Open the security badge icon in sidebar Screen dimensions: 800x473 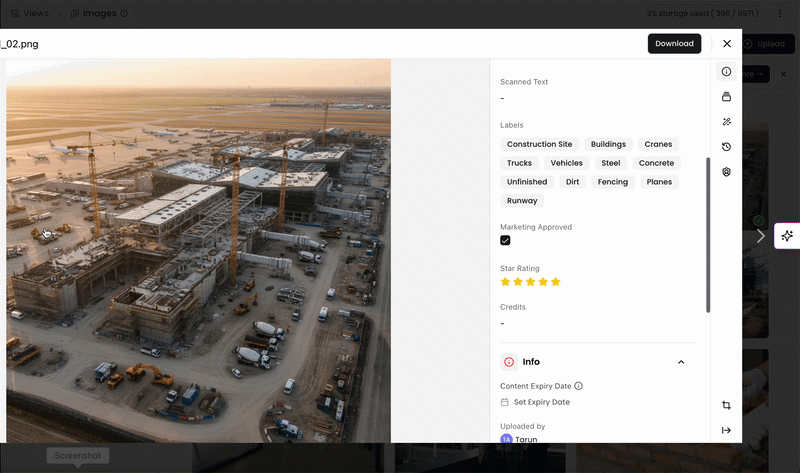click(726, 171)
